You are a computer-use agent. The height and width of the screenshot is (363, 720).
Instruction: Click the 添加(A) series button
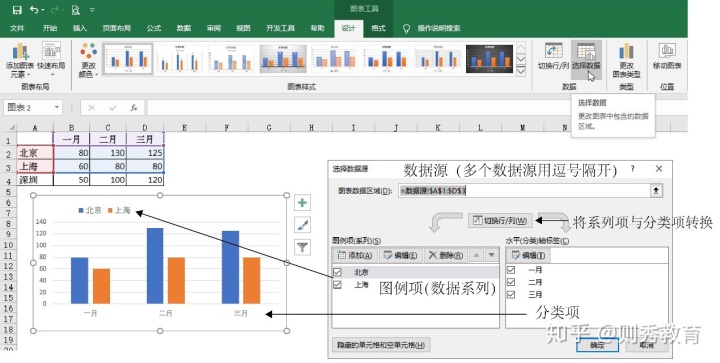tap(354, 255)
